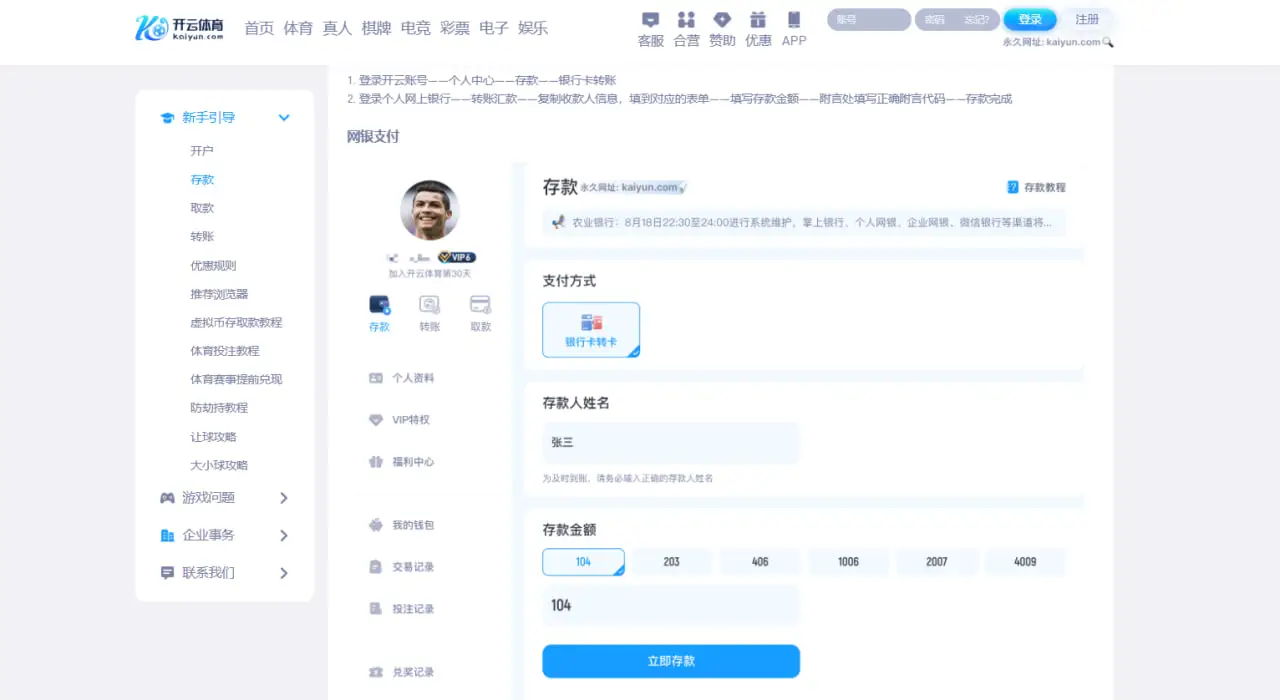Select the 取款 withdrawal icon in profile panel
Screen dimensions: 1280x700
(479, 311)
